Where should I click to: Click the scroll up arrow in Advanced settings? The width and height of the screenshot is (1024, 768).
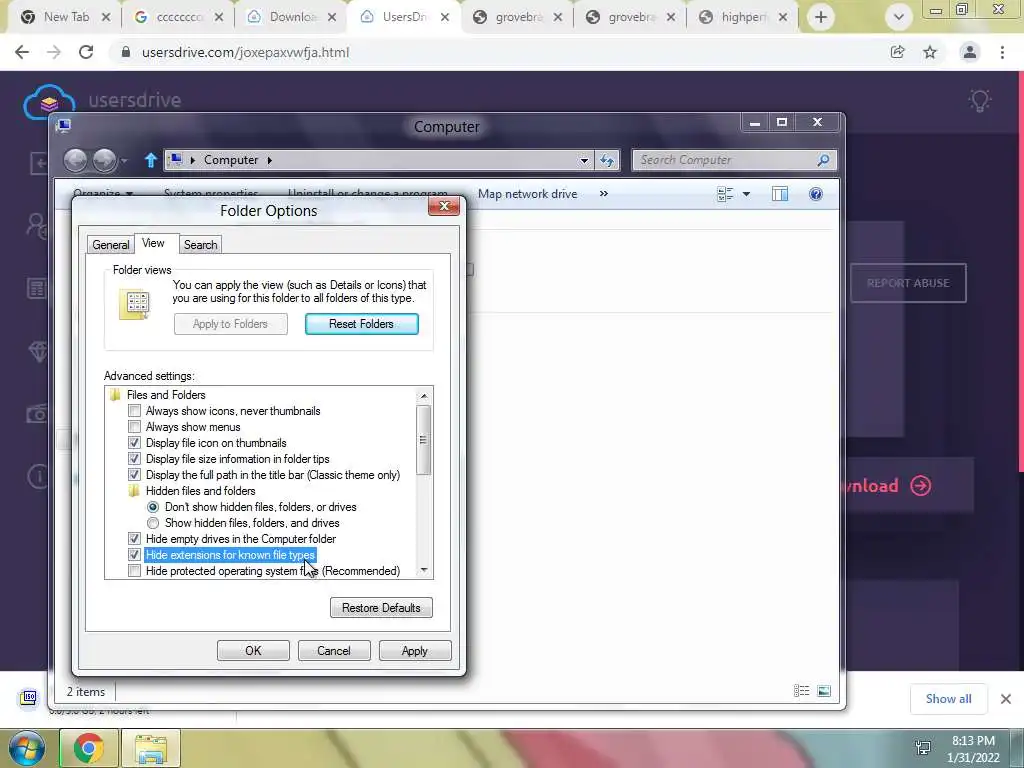pos(424,396)
